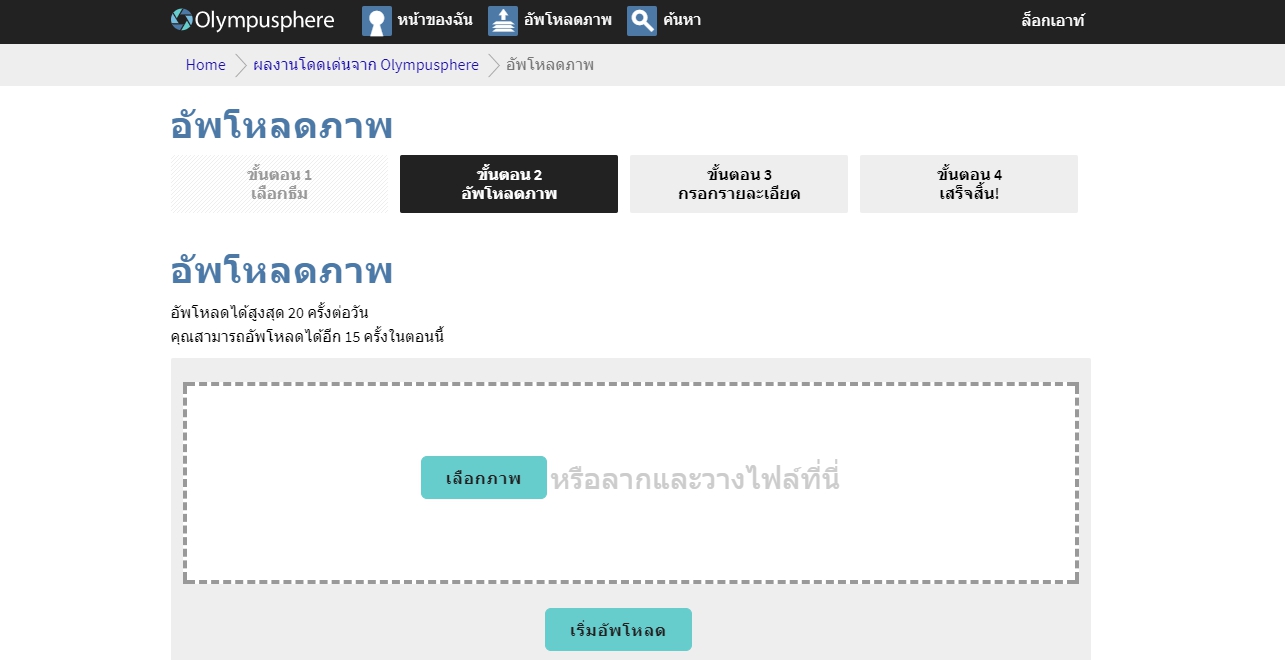Click the dashed drag-and-drop file area
The image size is (1285, 660).
[631, 483]
